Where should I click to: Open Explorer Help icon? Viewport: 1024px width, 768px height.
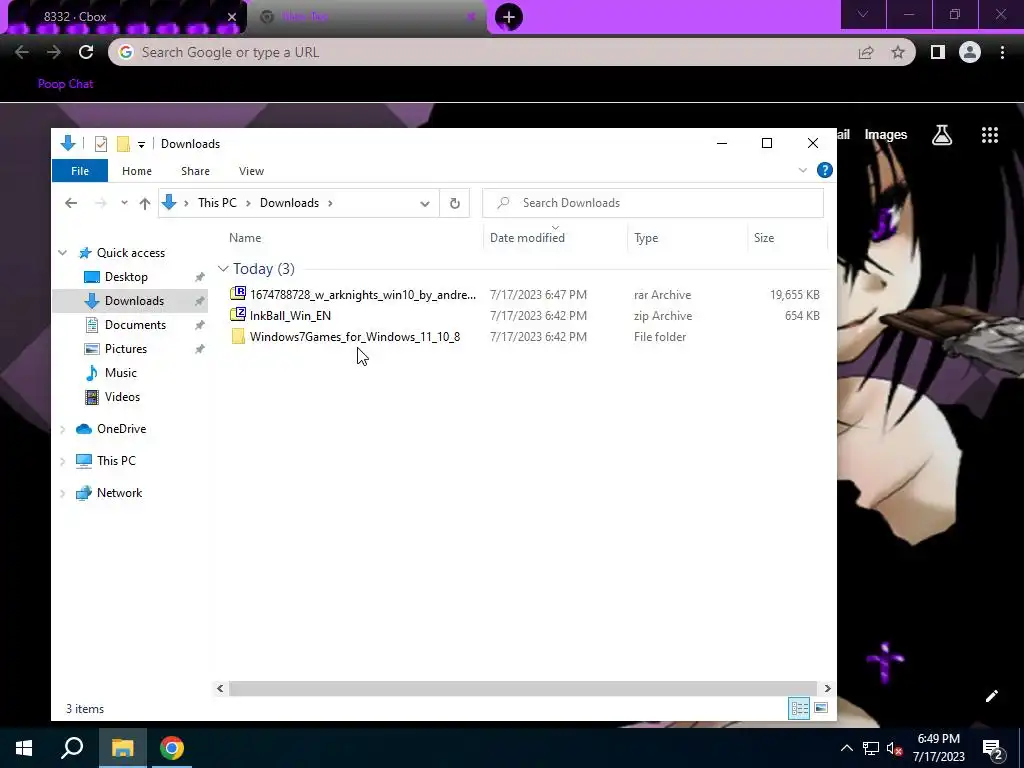(x=825, y=170)
